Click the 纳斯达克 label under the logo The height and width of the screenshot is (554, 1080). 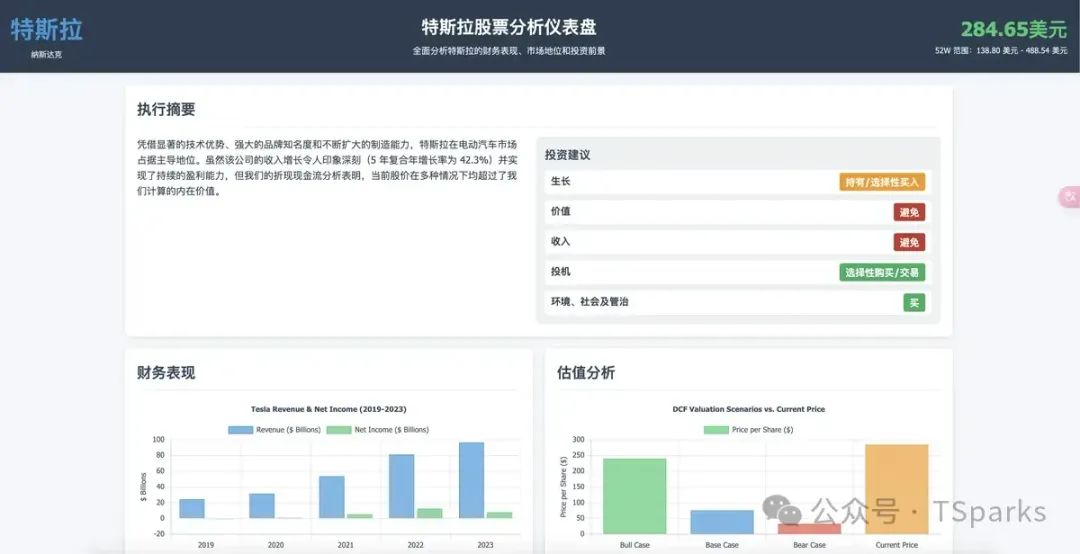[46, 54]
